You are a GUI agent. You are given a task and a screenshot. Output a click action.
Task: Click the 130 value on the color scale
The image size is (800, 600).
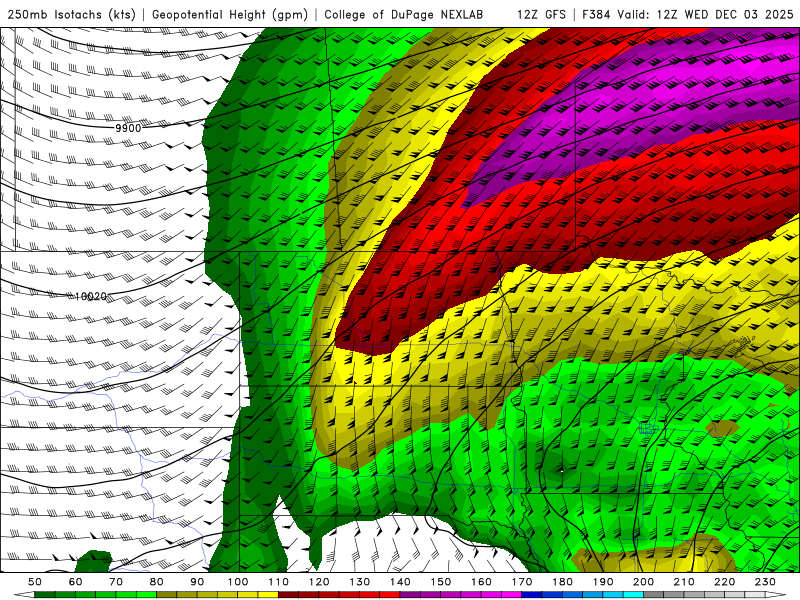point(359,582)
